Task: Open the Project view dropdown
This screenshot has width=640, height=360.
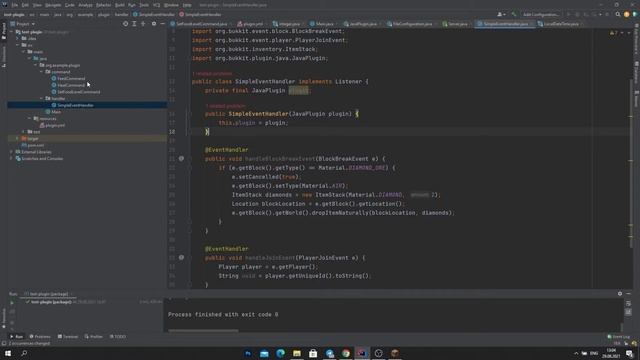Action: point(23,24)
